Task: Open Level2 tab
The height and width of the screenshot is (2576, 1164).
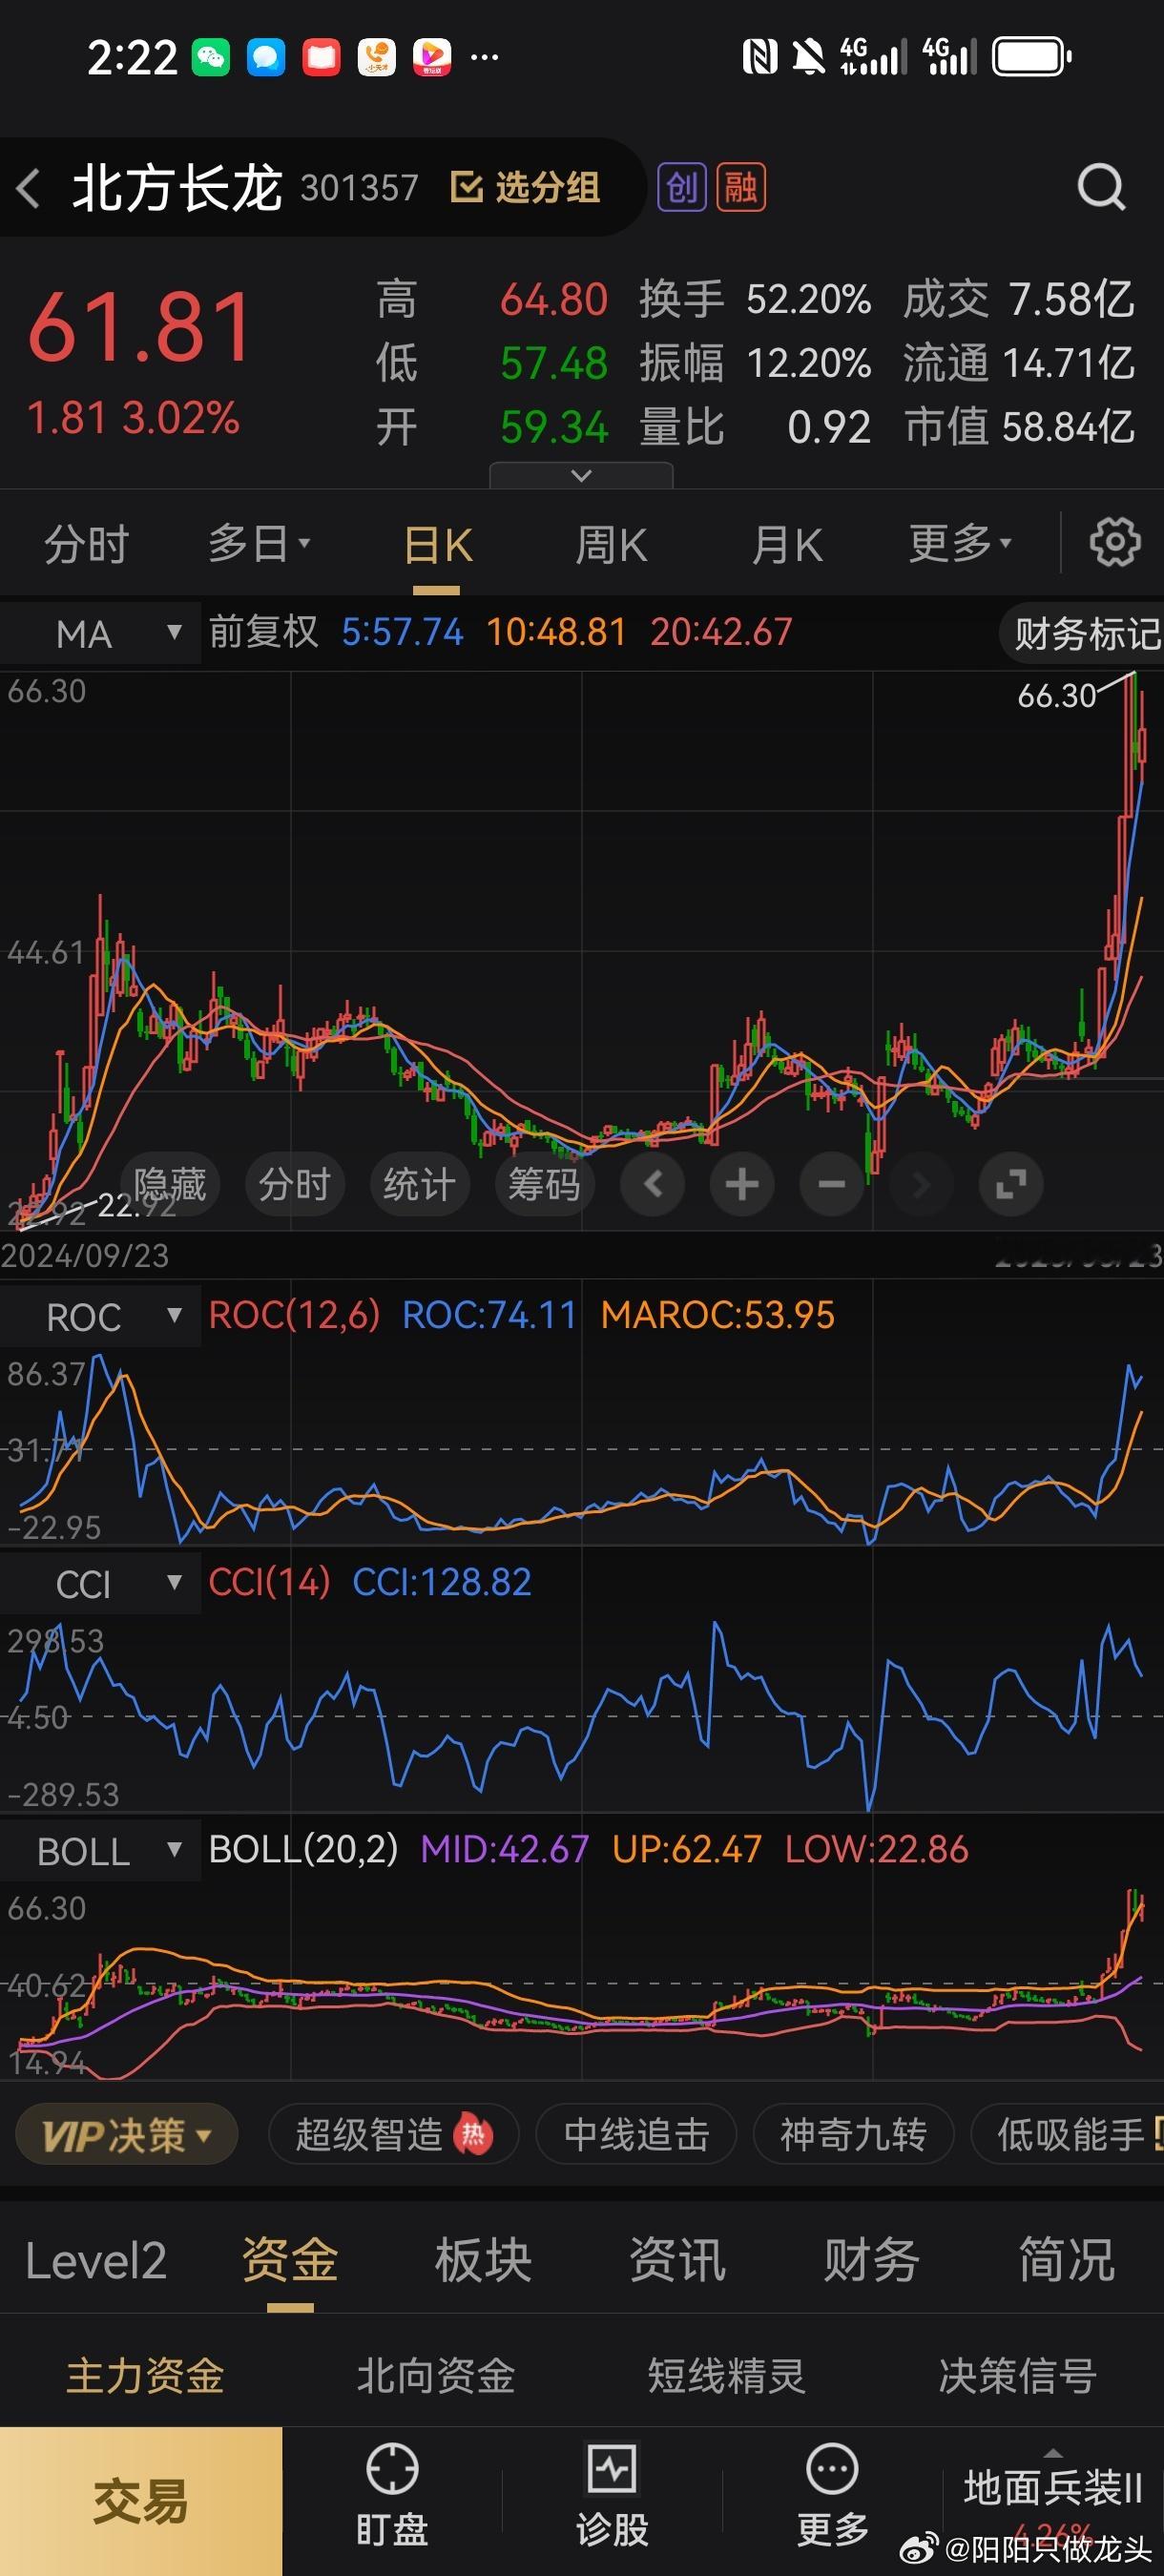Action: pos(96,2261)
